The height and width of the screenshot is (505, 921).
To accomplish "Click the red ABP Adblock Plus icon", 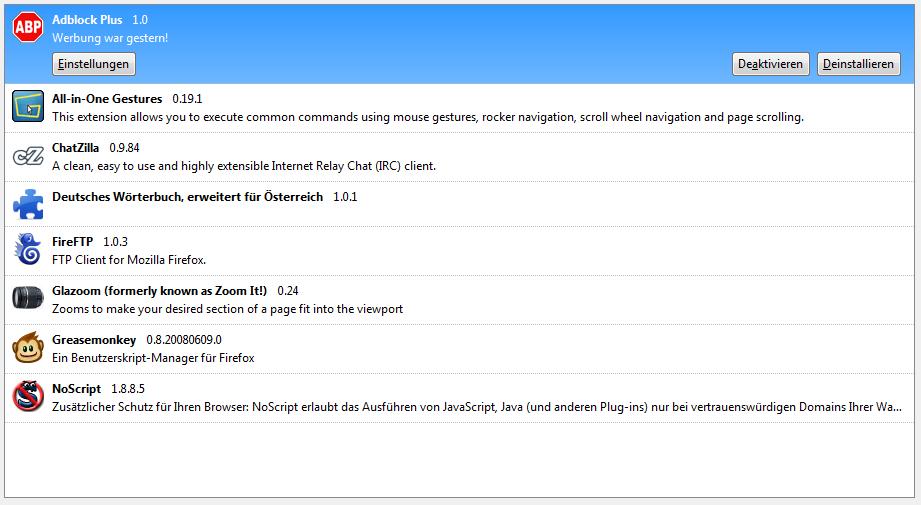I will coord(28,27).
